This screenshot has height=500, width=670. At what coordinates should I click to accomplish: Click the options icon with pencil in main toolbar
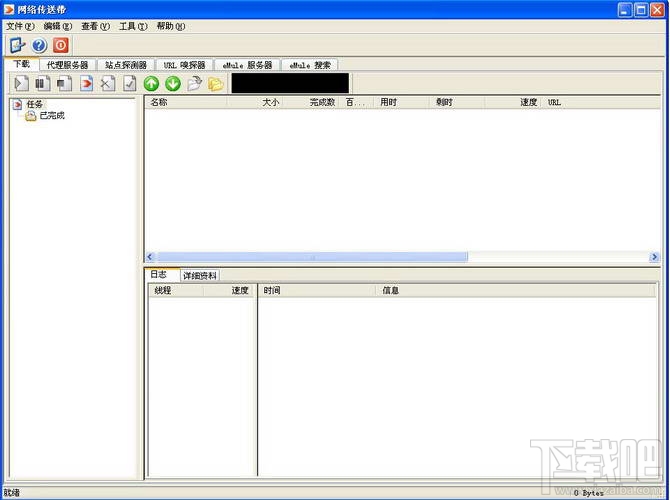point(18,45)
